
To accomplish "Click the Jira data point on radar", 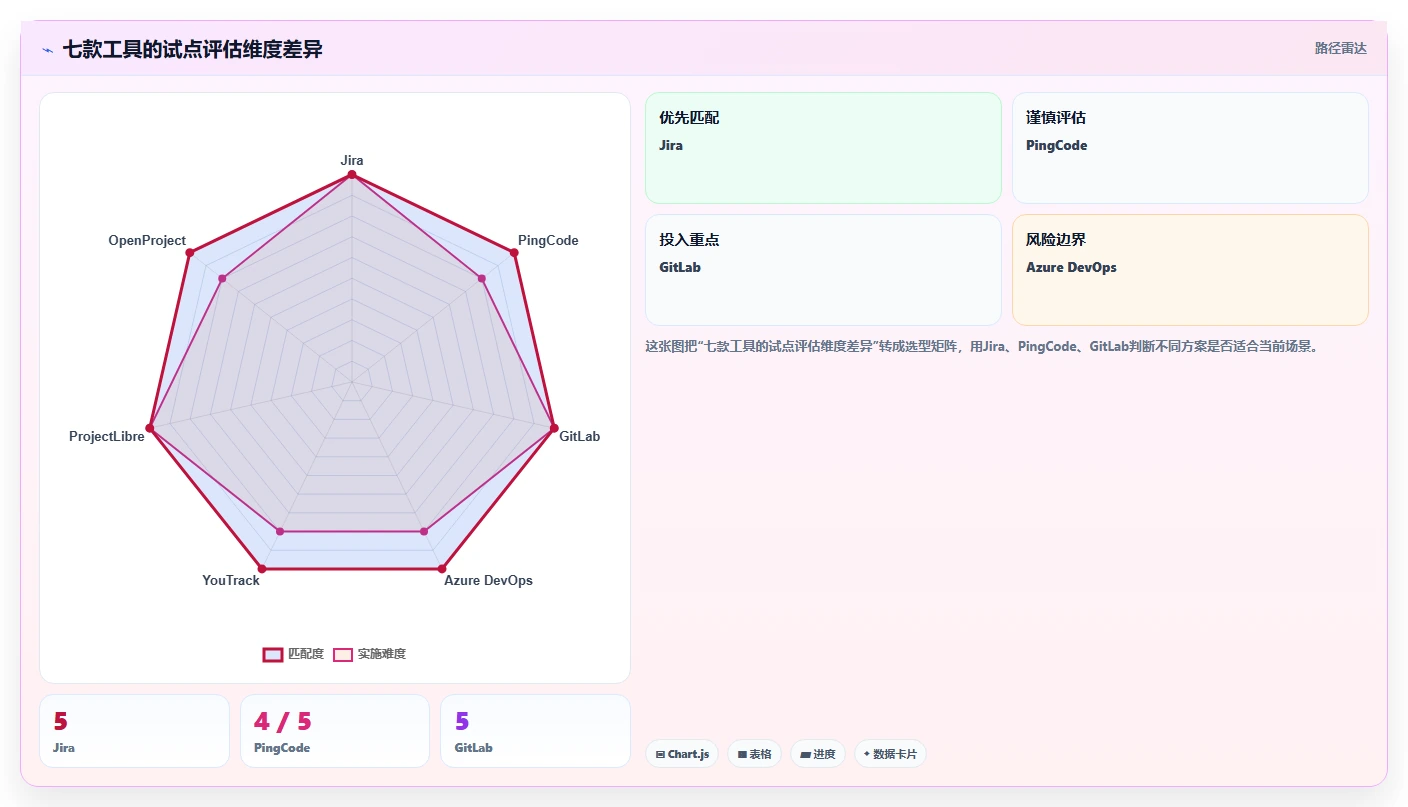I will click(x=351, y=175).
